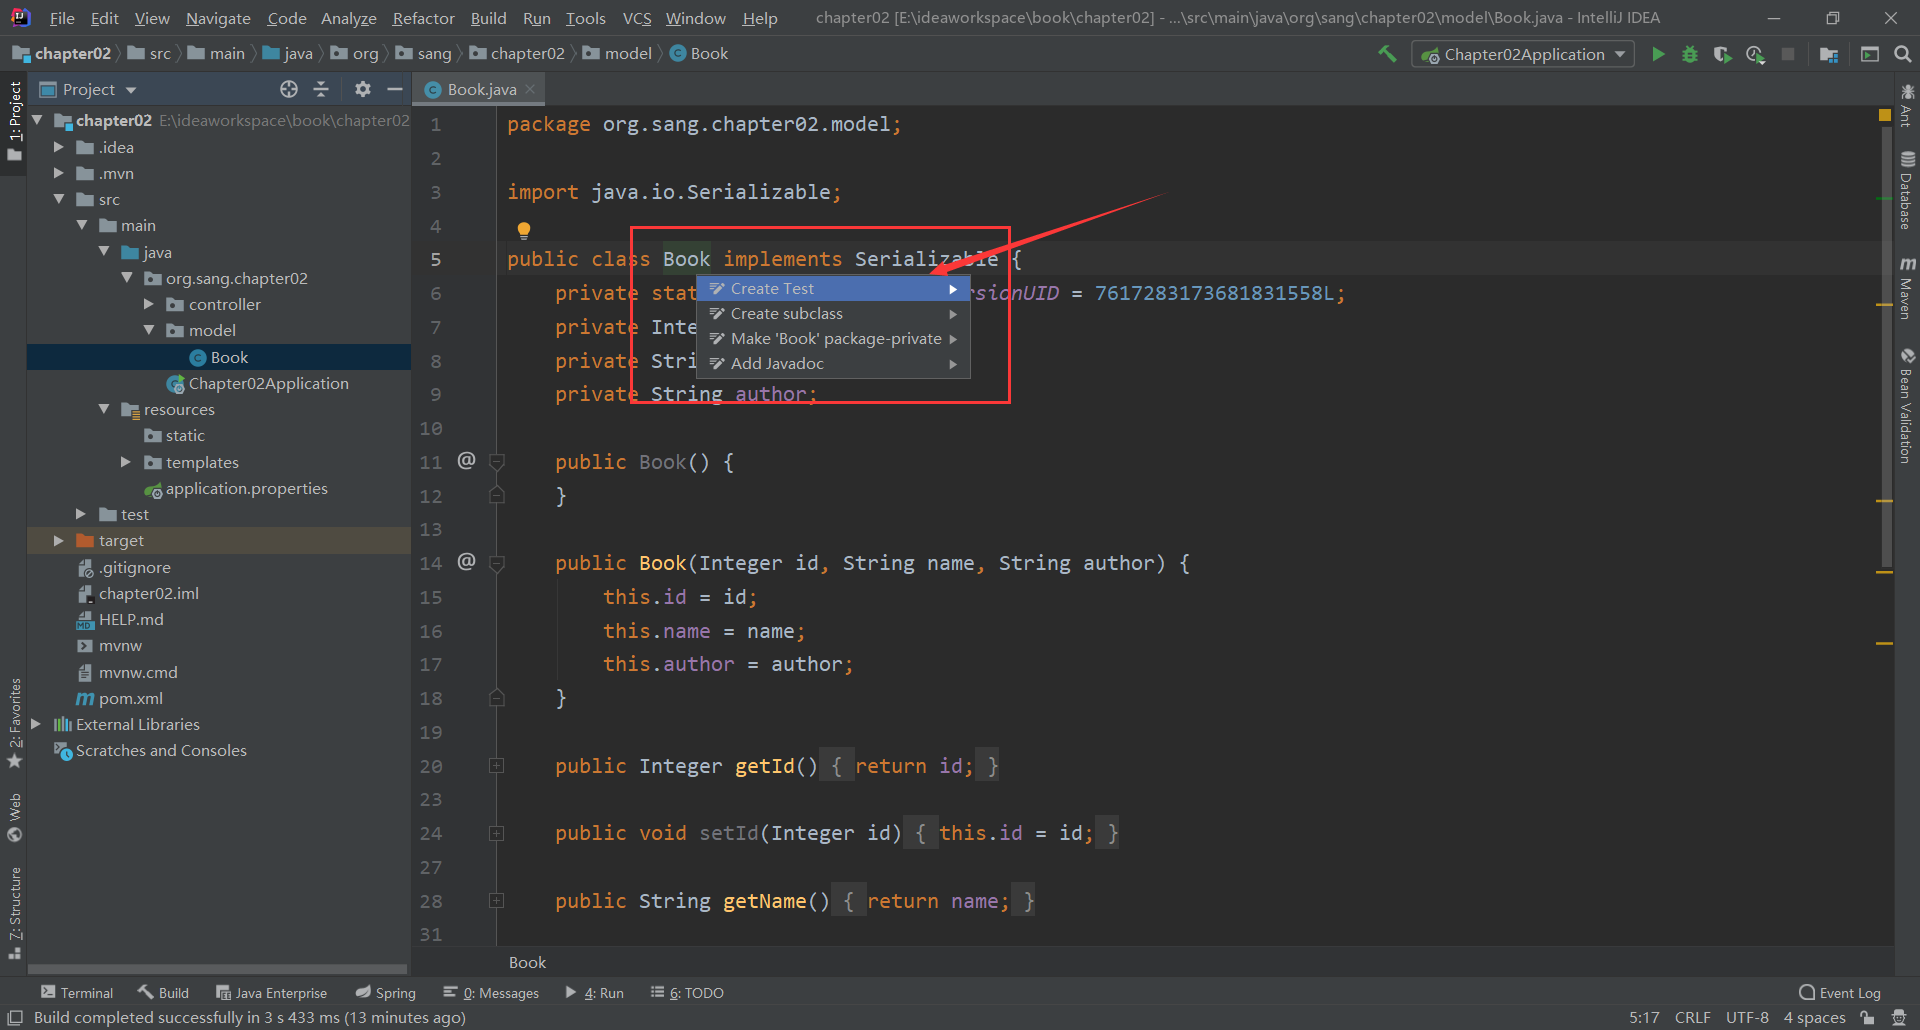Toggle tool window bars icon in status bar corner
This screenshot has height=1030, width=1920.
15,1017
